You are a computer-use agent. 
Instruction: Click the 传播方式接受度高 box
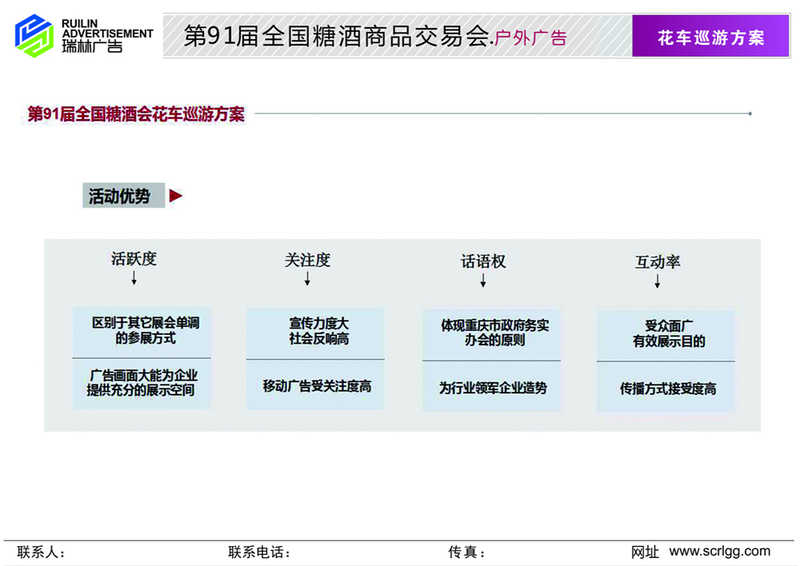[x=666, y=388]
